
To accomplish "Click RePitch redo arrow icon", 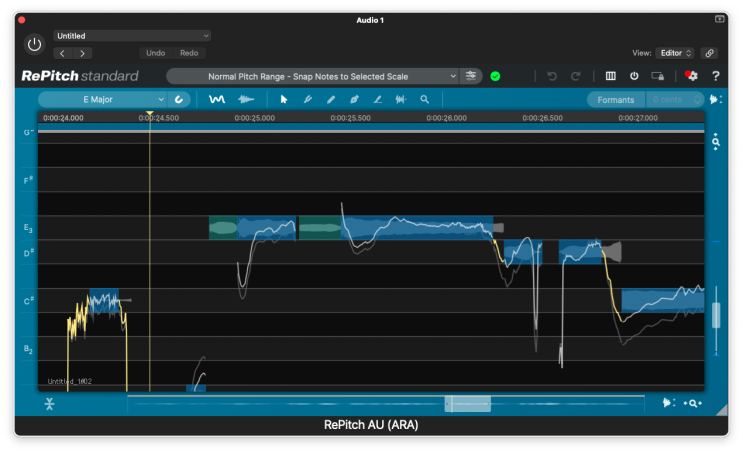I will pos(575,76).
